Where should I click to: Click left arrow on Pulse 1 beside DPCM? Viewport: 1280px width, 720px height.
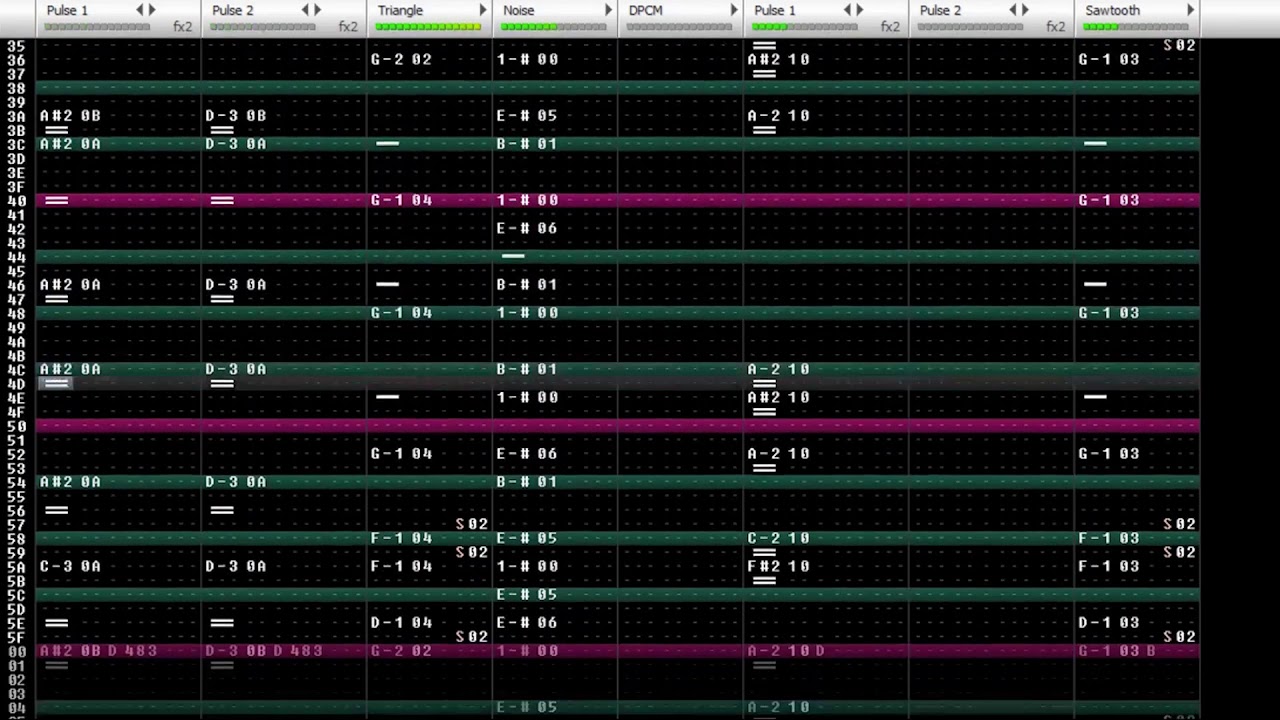(847, 10)
